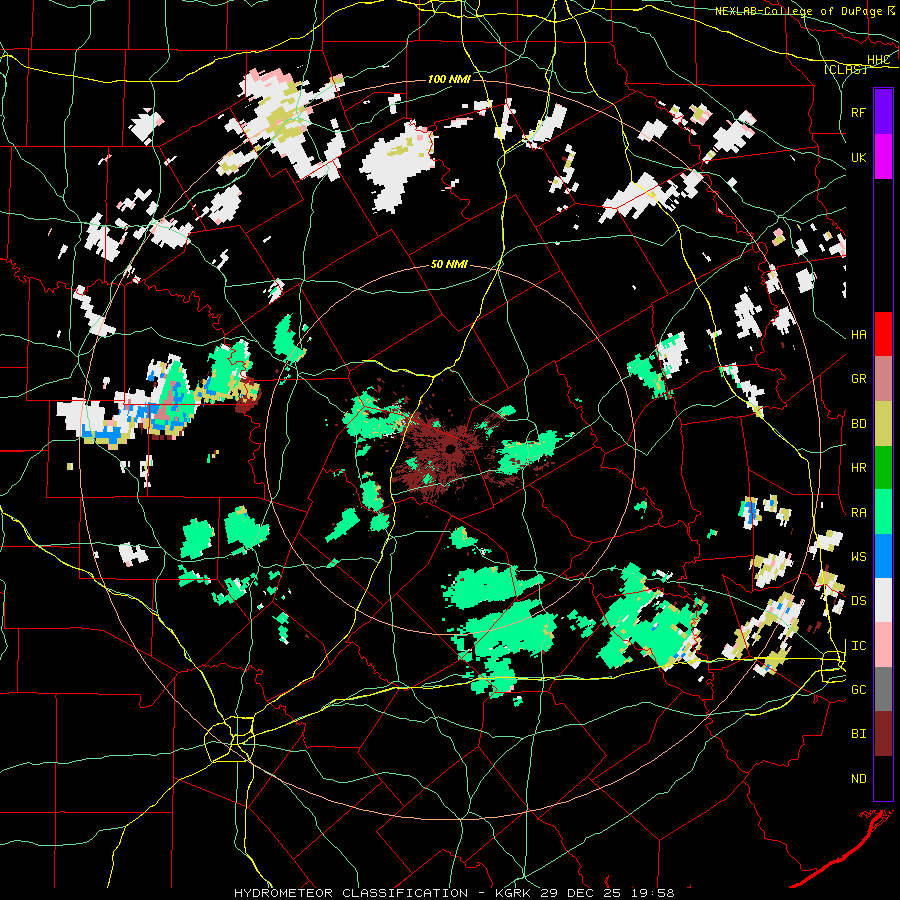Click the blue WS wet snow swatch
The image size is (900, 900).
(x=883, y=556)
